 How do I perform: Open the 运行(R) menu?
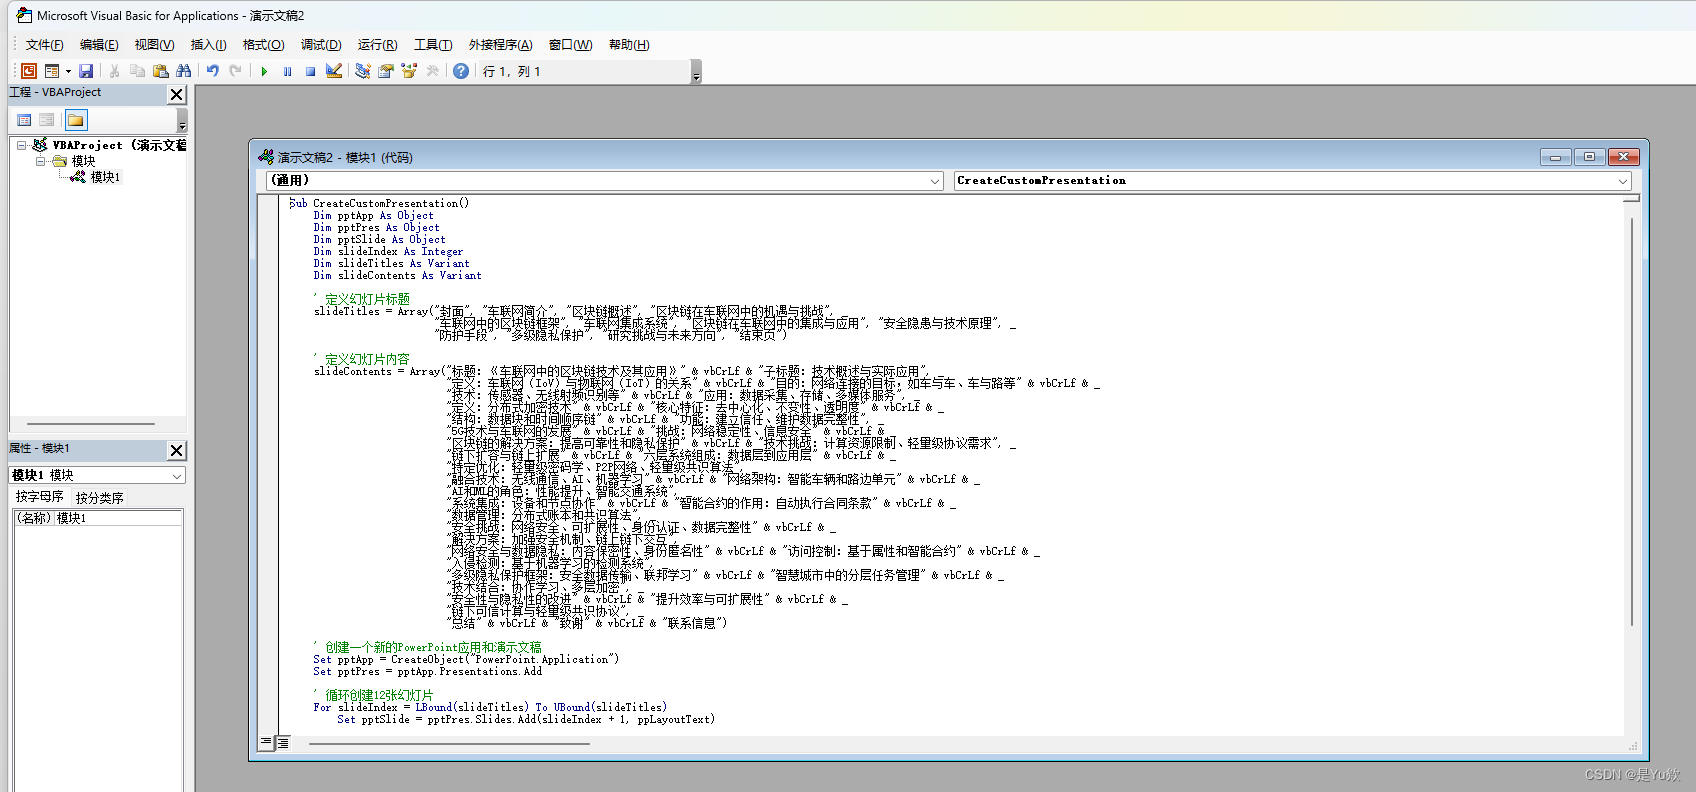coord(377,45)
